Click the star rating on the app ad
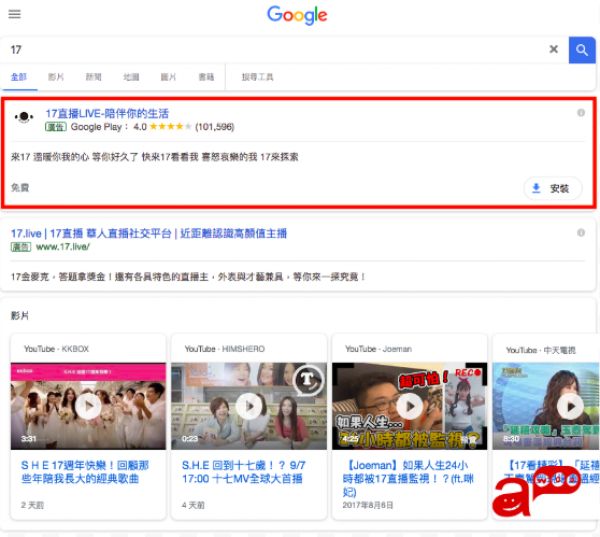Screen dimensions: 600x537 (x=170, y=127)
